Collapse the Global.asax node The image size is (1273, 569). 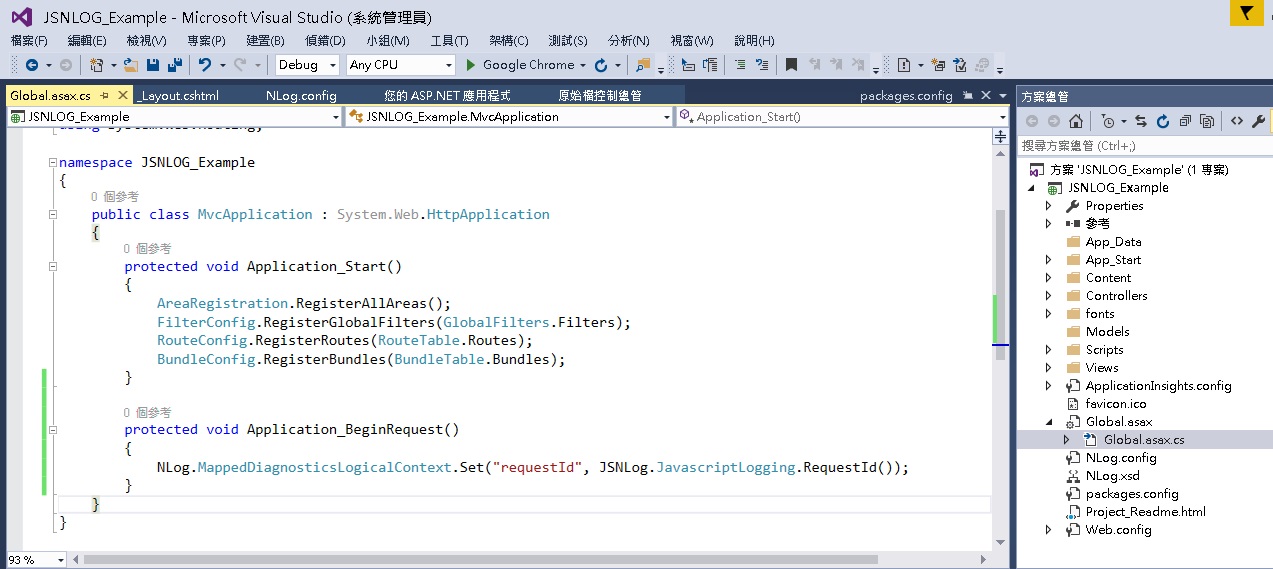click(x=1048, y=422)
